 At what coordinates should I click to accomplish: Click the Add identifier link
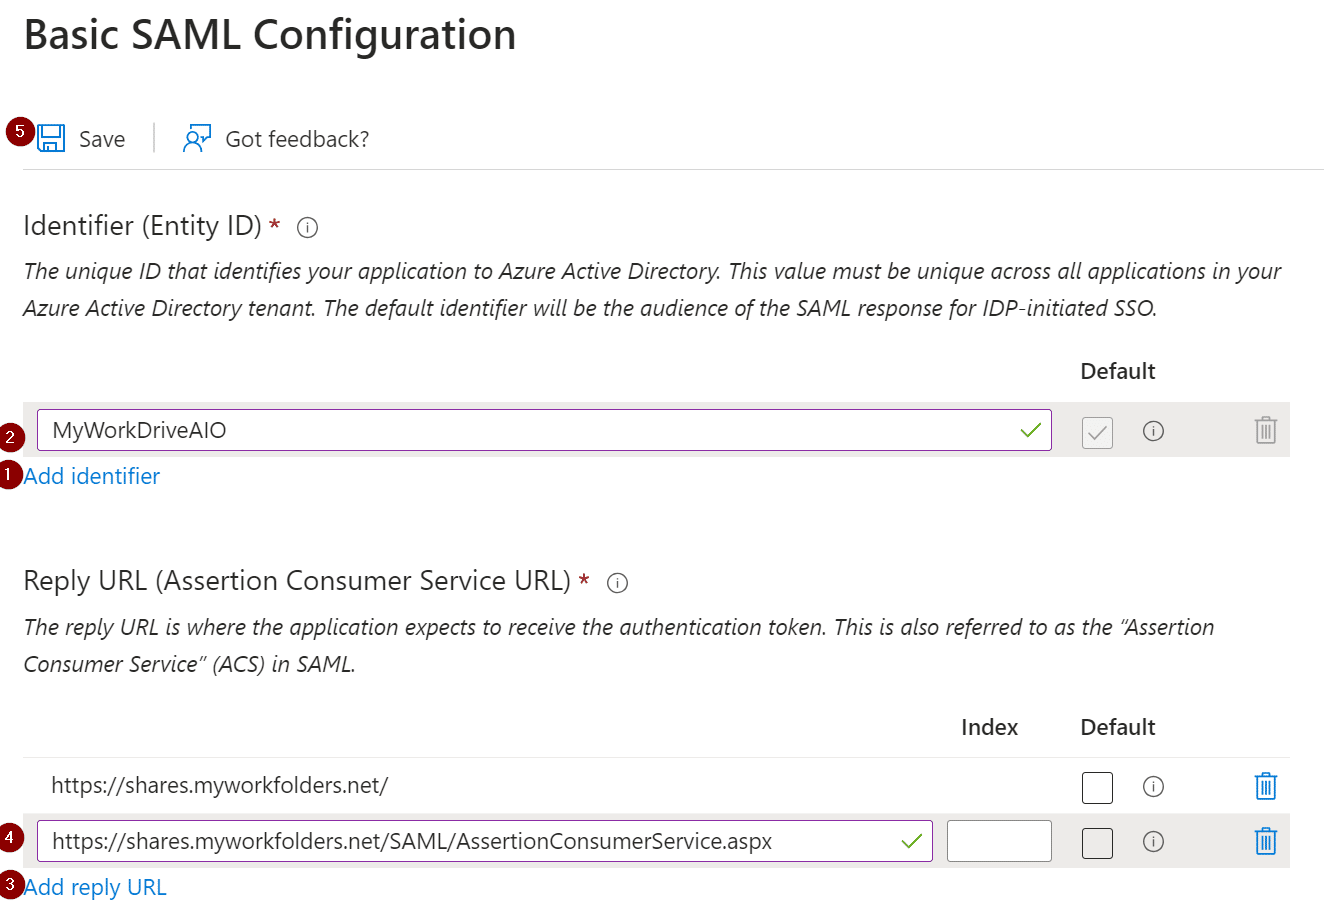91,476
